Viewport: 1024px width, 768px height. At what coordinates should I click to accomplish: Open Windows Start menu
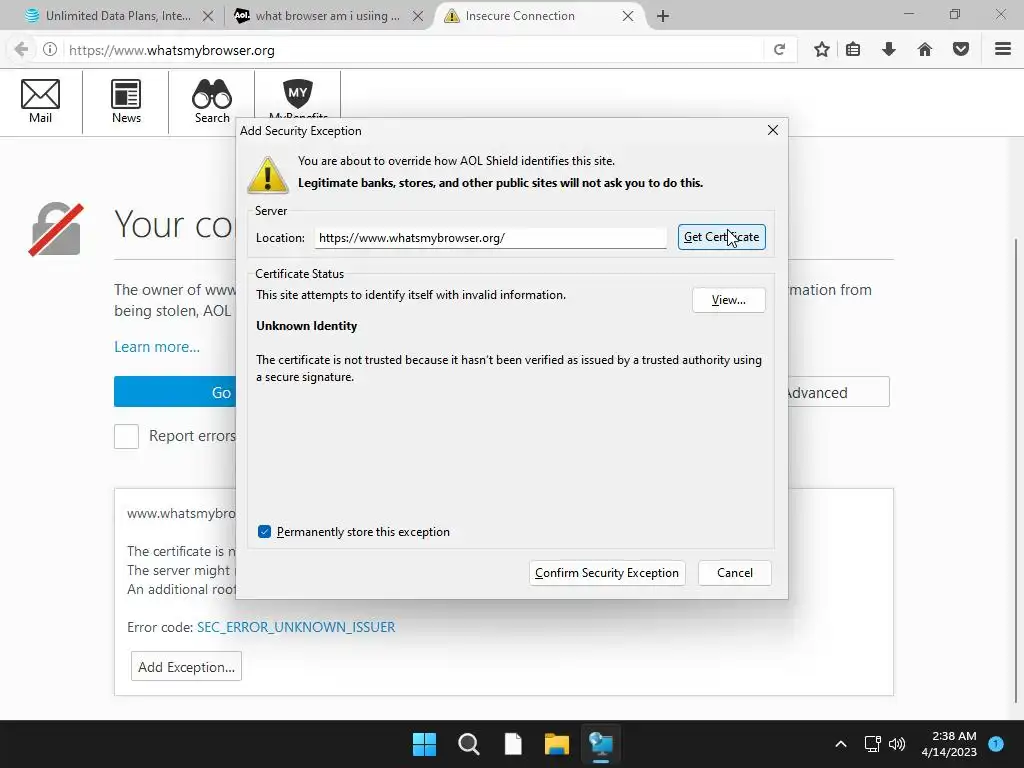click(424, 744)
